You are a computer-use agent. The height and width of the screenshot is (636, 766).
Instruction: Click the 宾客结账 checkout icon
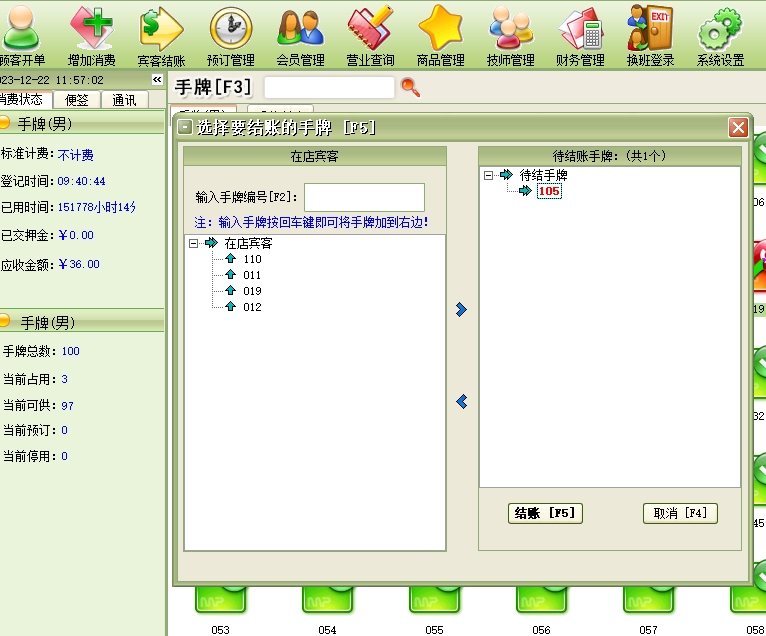[161, 33]
